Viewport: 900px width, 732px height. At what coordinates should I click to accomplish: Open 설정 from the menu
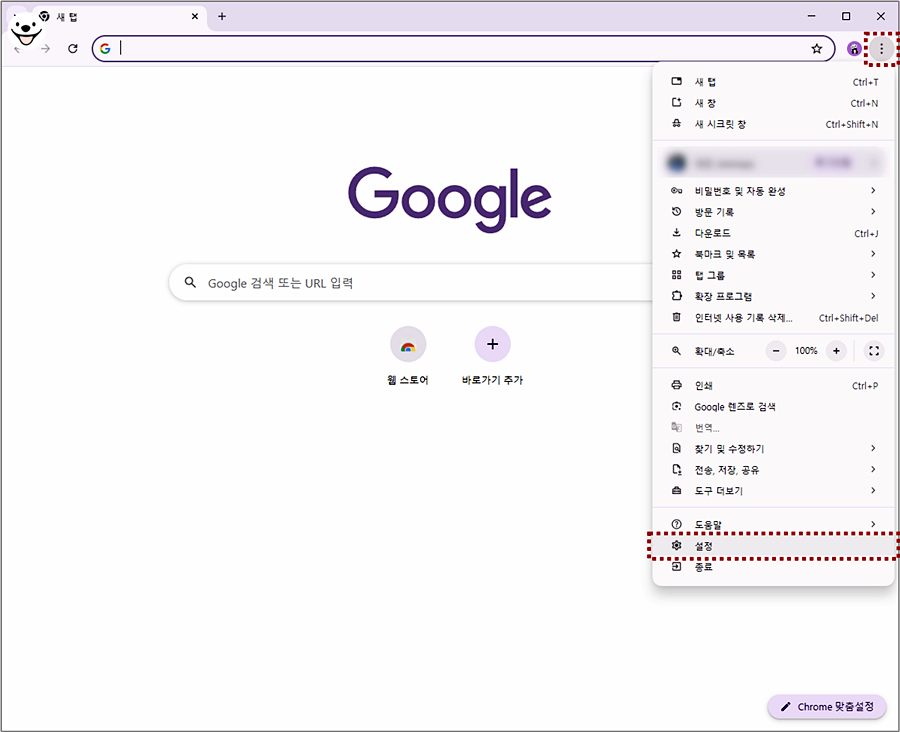coord(774,546)
